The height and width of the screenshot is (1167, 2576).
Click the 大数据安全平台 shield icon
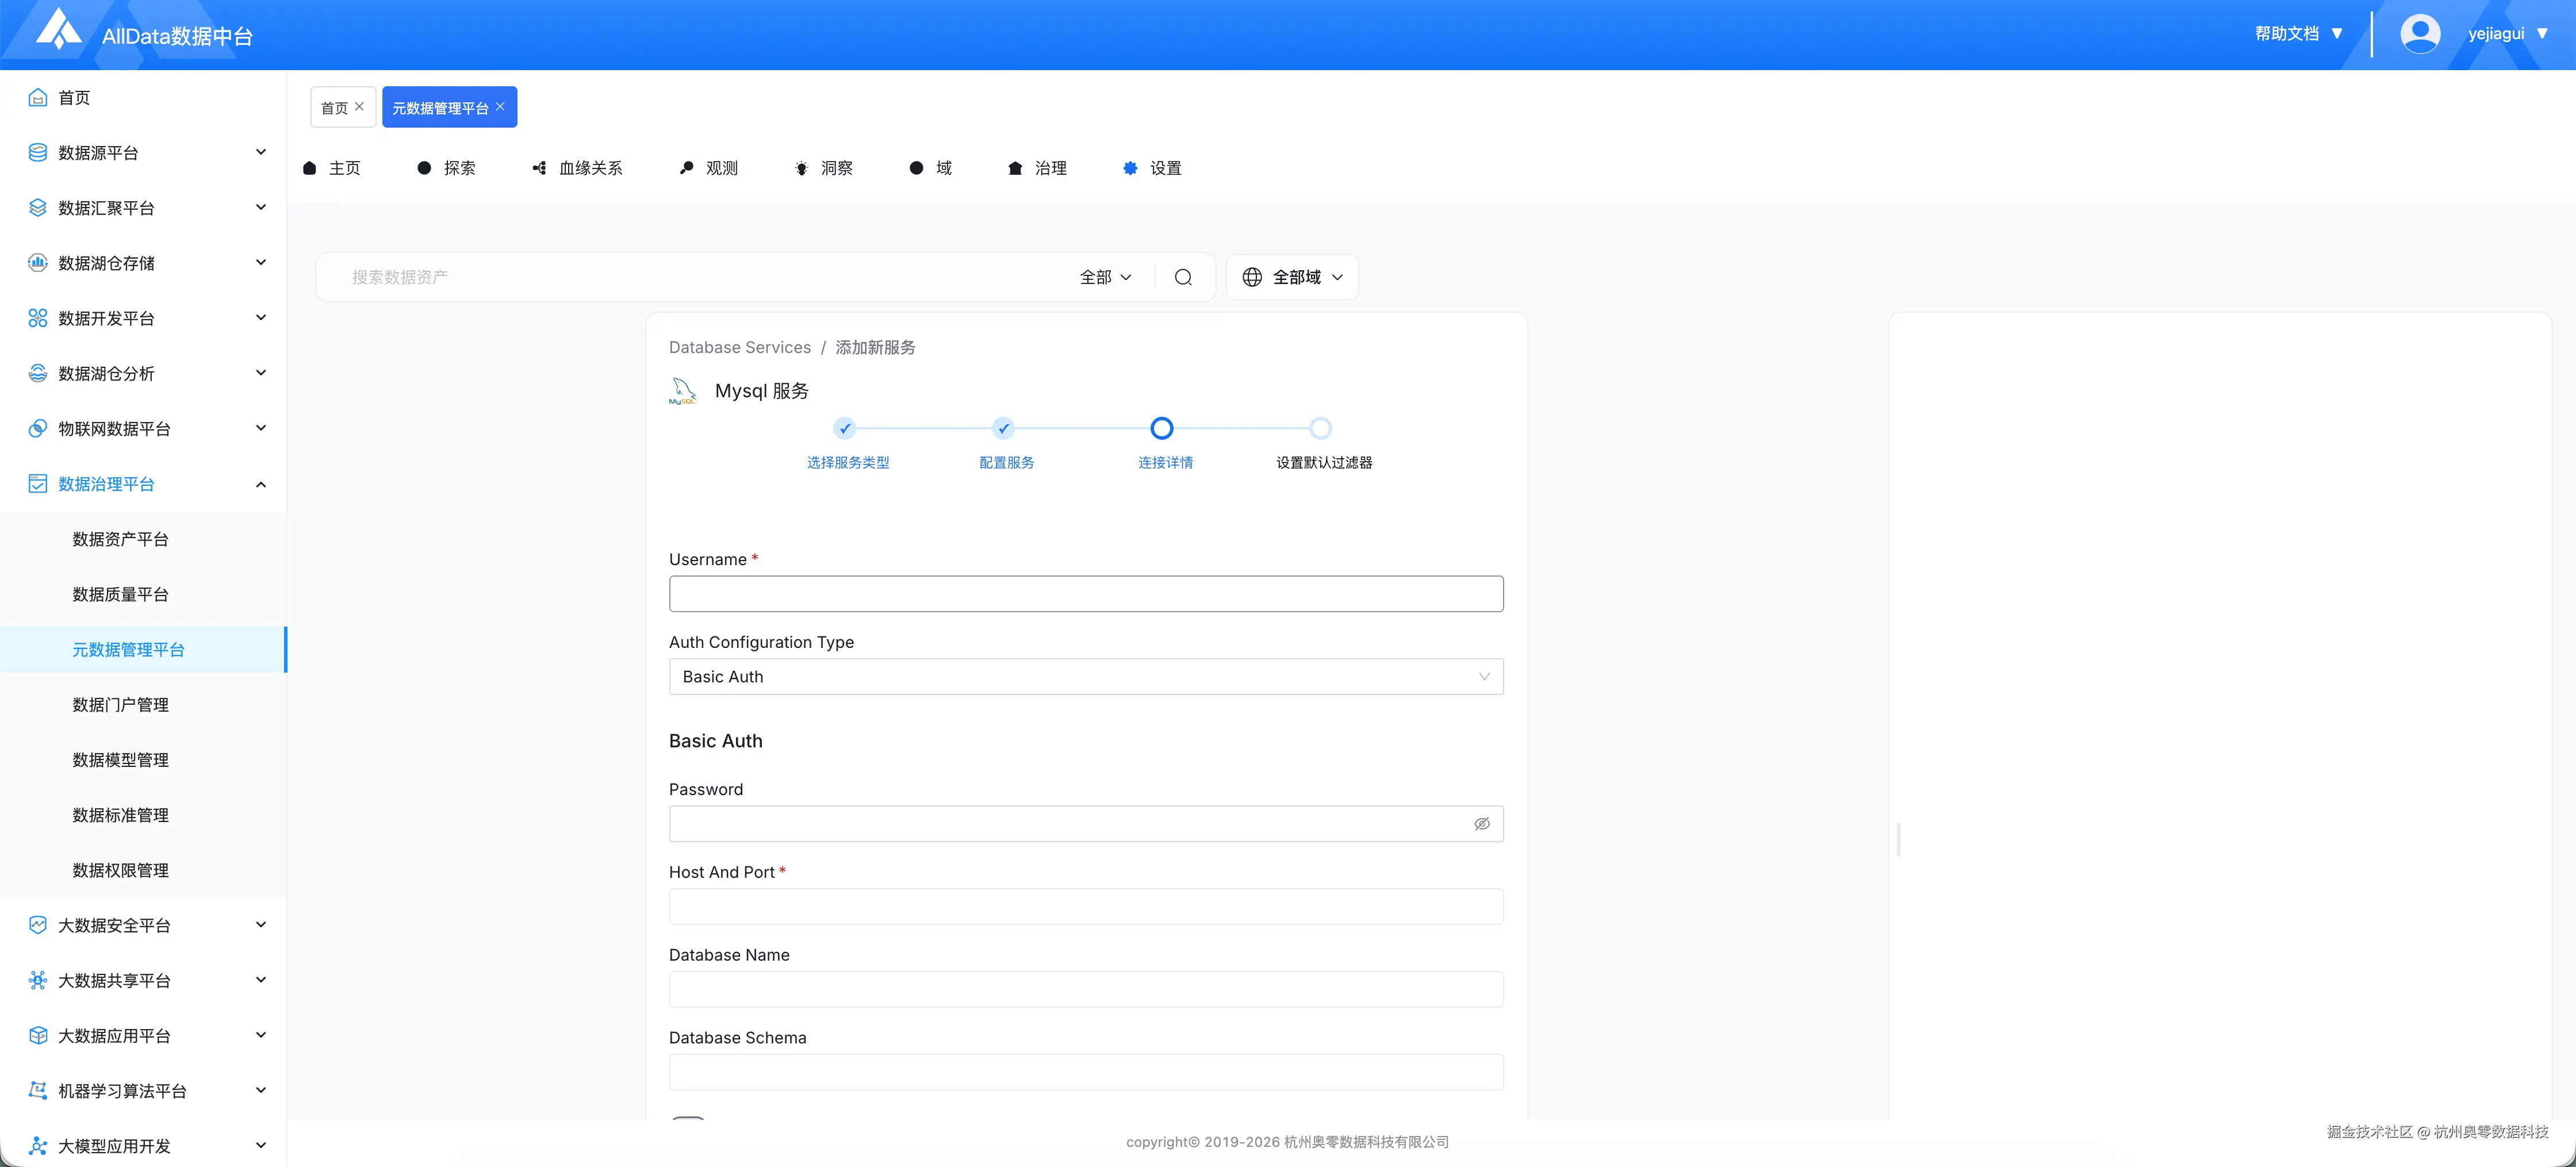(38, 925)
